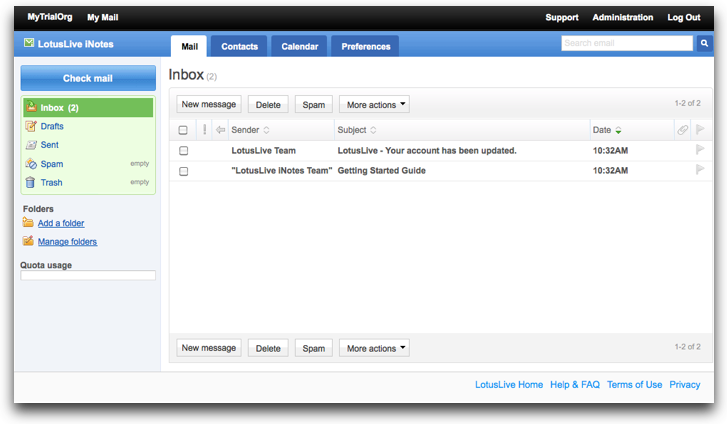Click Log Out
This screenshot has width=727, height=424.
point(684,17)
